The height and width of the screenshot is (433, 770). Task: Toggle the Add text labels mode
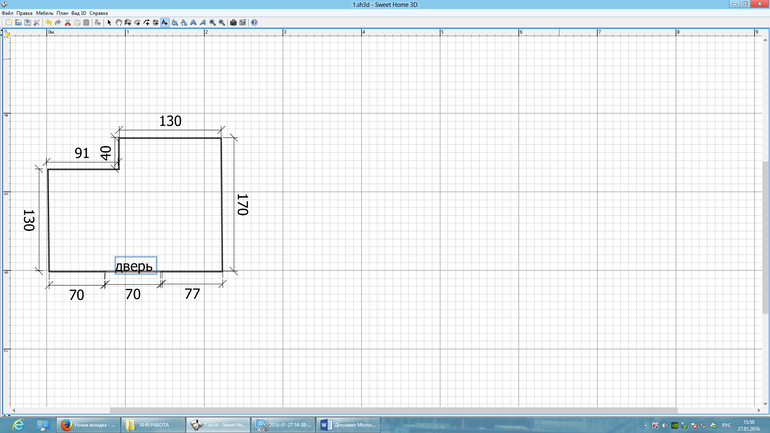point(164,21)
